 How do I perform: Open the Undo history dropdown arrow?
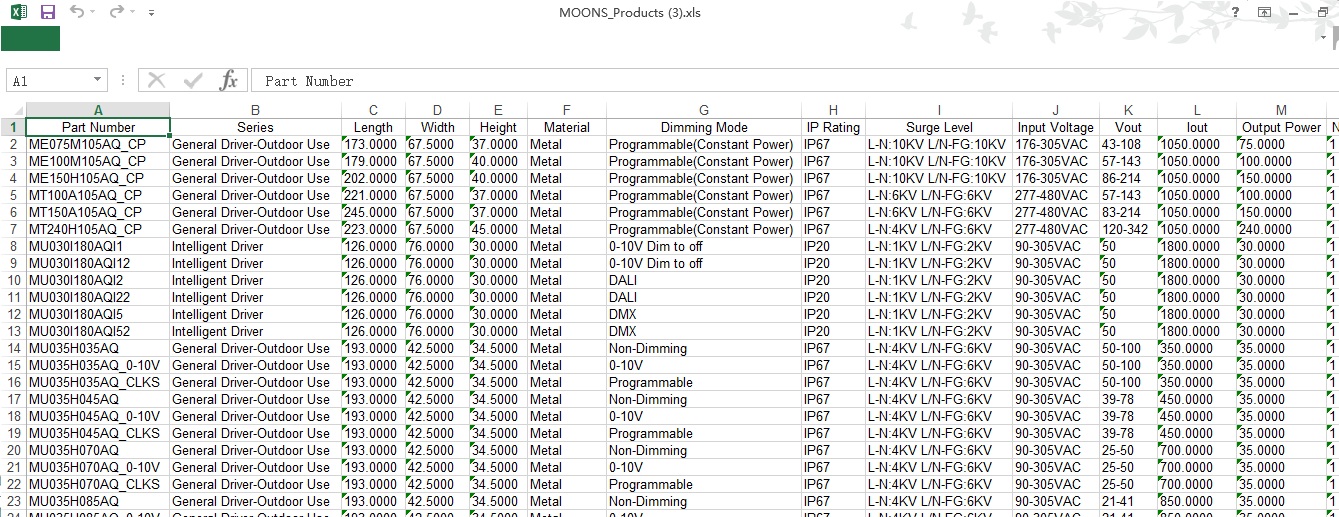(94, 13)
